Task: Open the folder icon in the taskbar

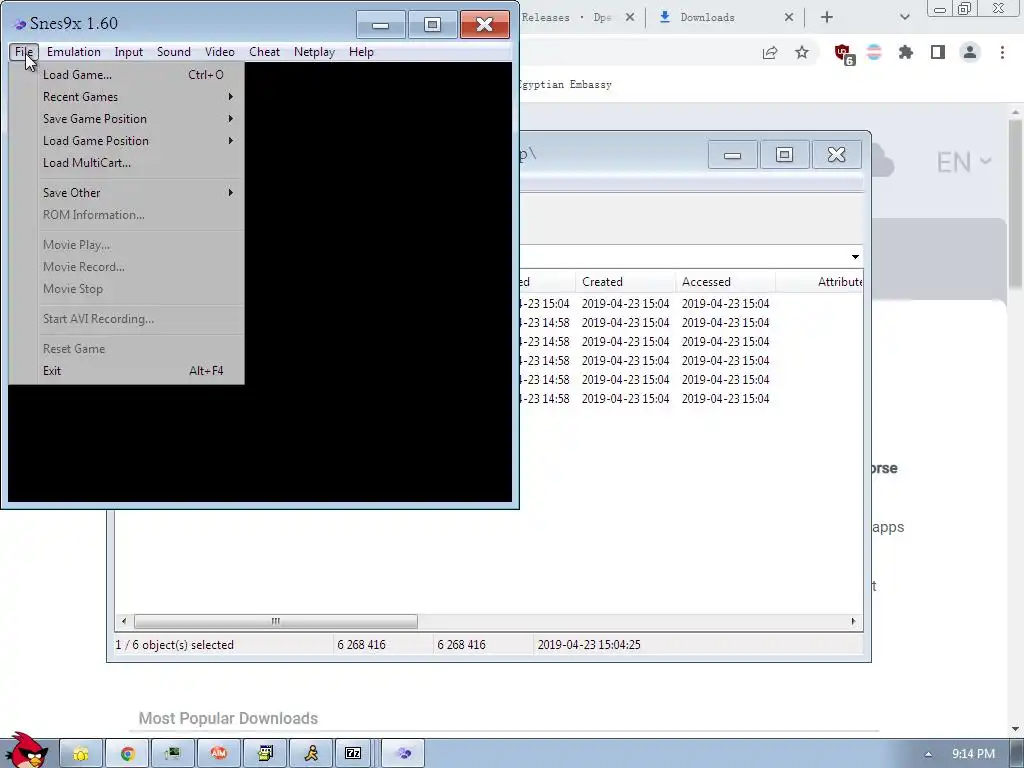Action: (x=81, y=754)
